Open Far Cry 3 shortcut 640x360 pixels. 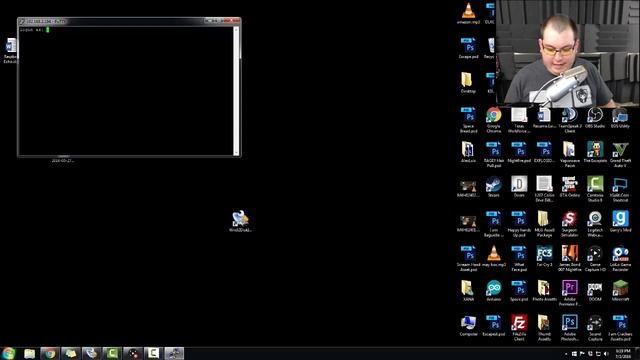click(544, 256)
